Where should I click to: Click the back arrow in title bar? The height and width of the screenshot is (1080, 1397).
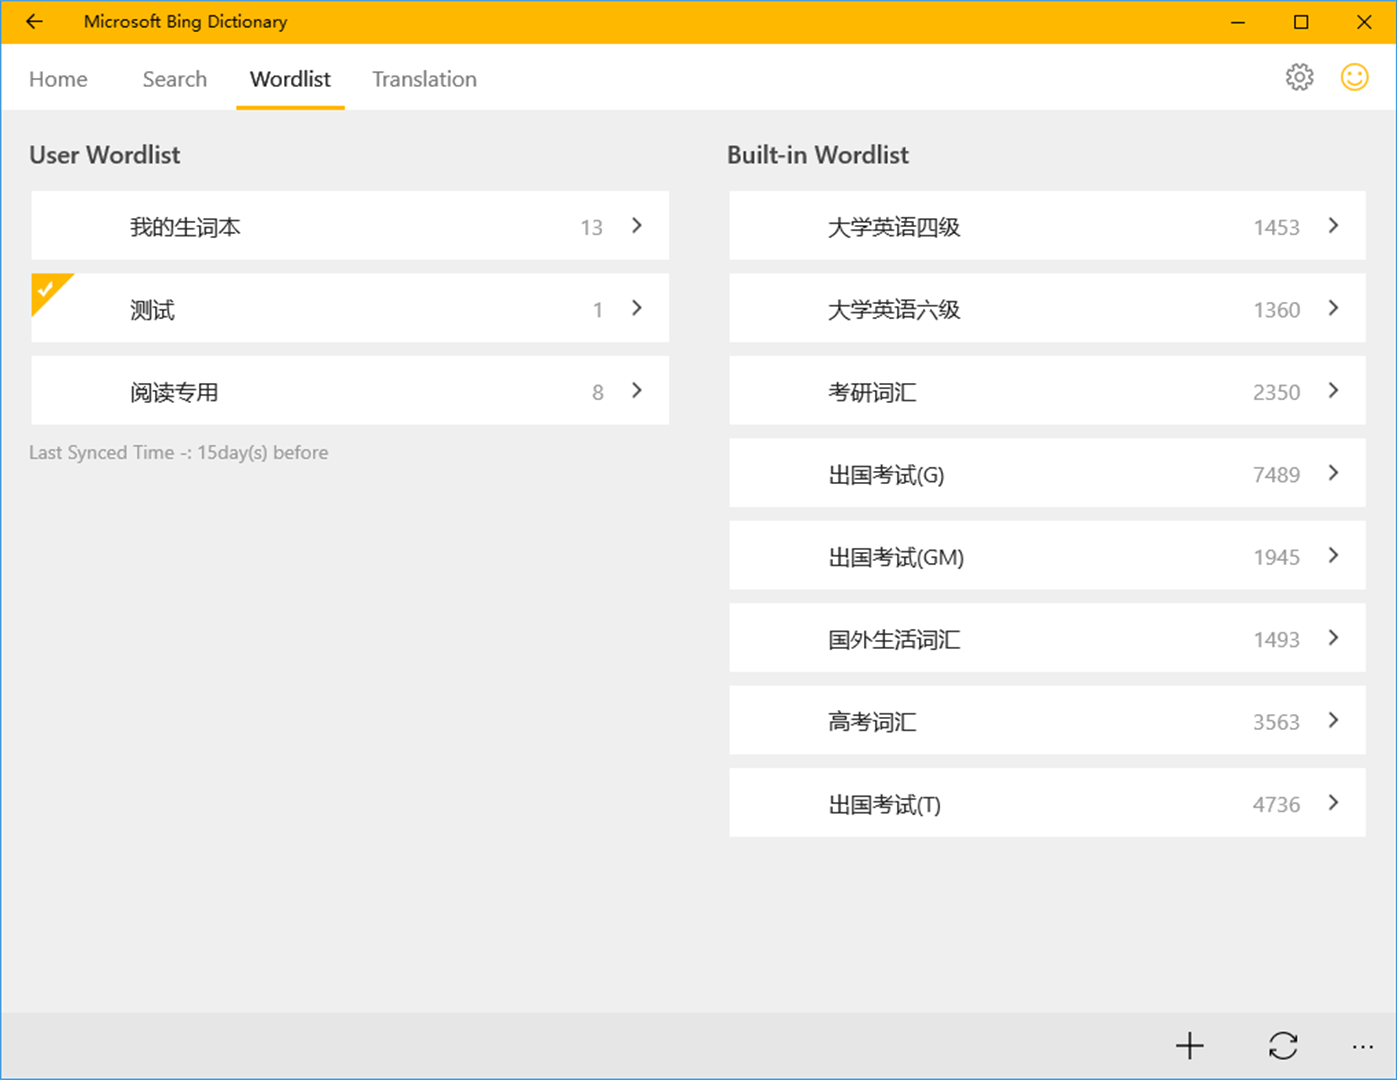(34, 21)
